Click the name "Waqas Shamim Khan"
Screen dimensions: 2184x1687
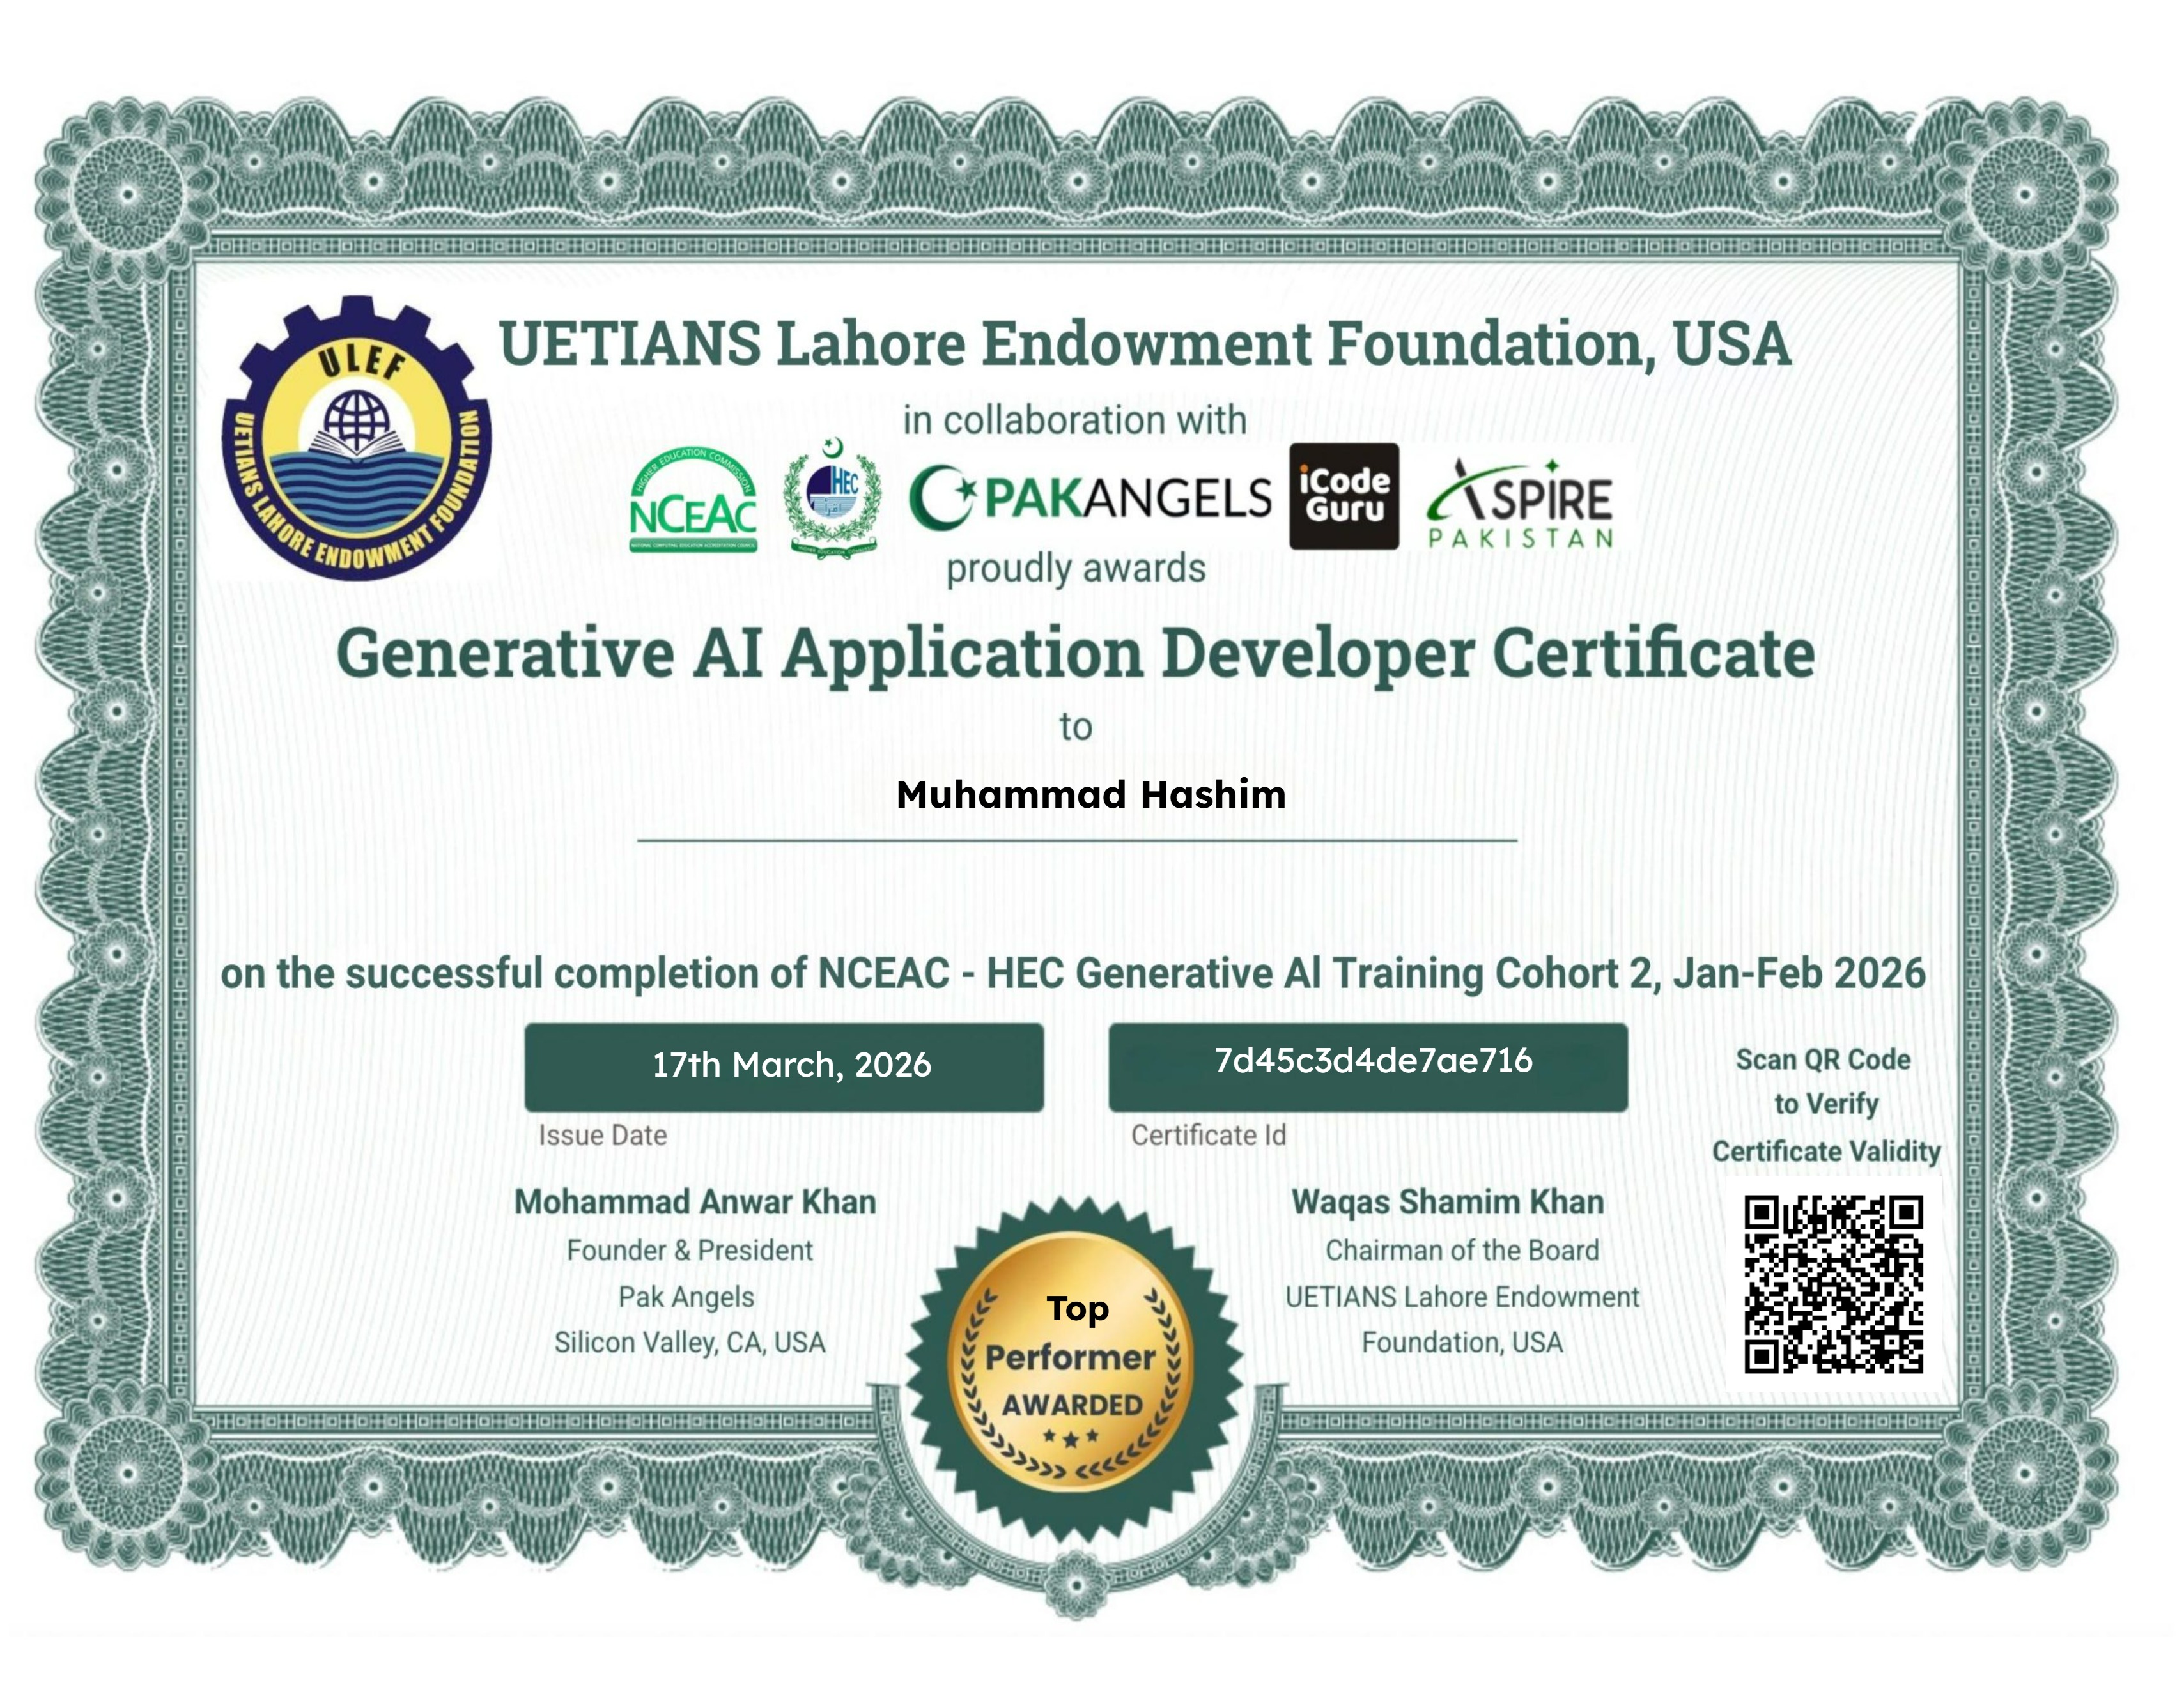coord(1448,1202)
